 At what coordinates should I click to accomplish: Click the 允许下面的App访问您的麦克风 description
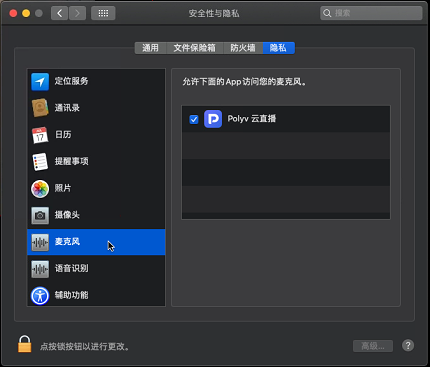click(x=244, y=82)
